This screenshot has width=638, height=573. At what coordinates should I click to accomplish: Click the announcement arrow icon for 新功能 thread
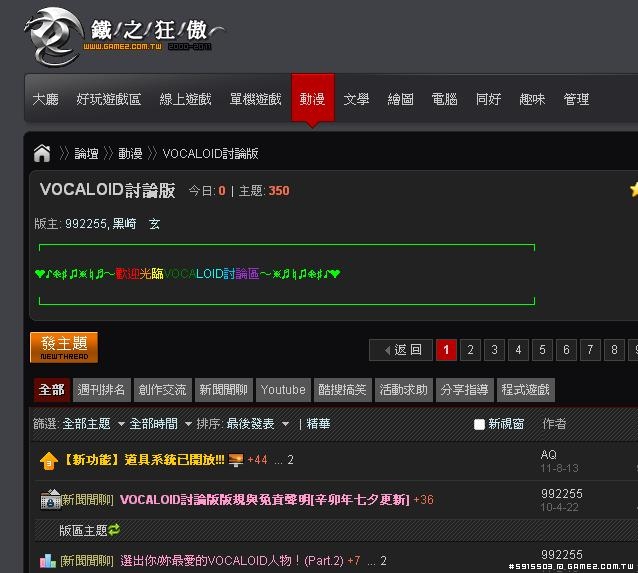click(x=48, y=461)
